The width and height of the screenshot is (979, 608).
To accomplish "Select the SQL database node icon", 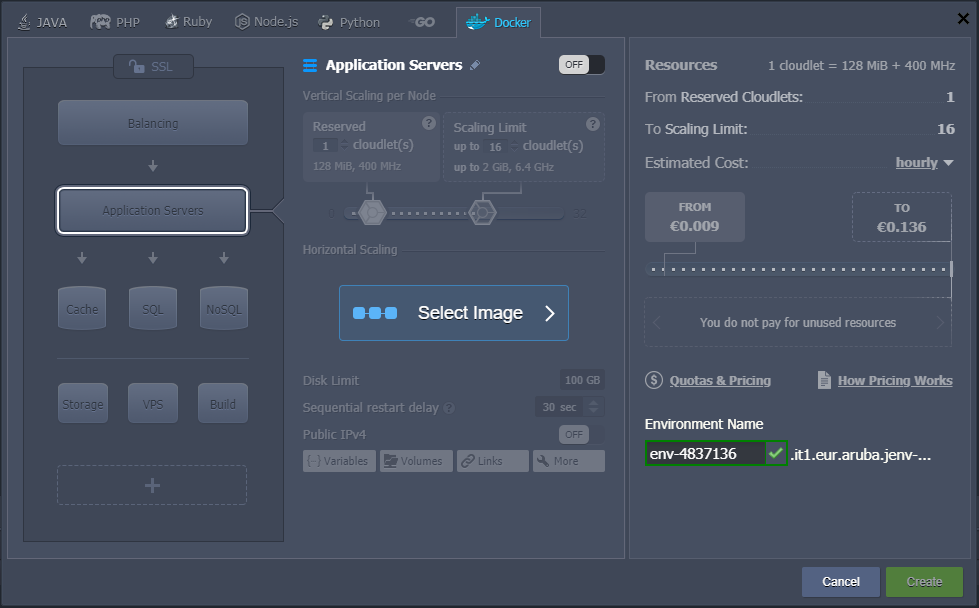I will coord(152,308).
